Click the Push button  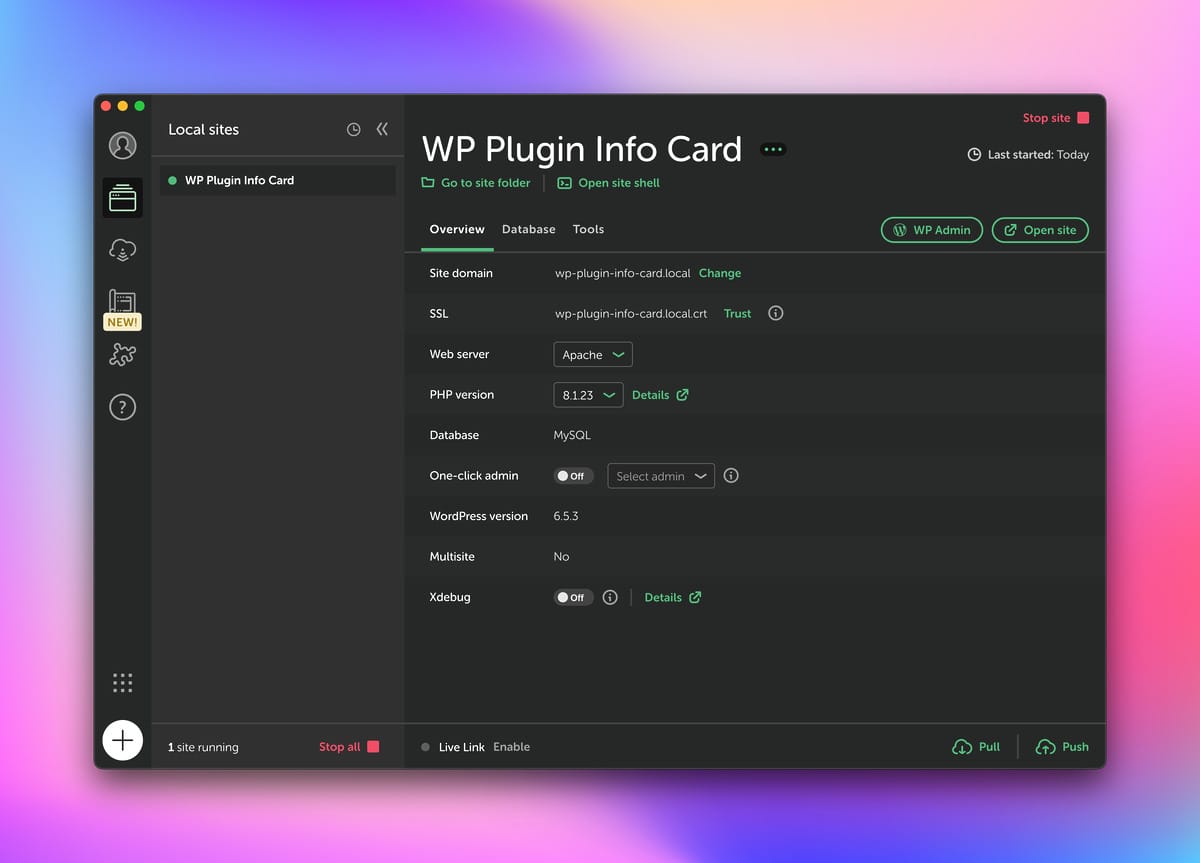tap(1062, 747)
